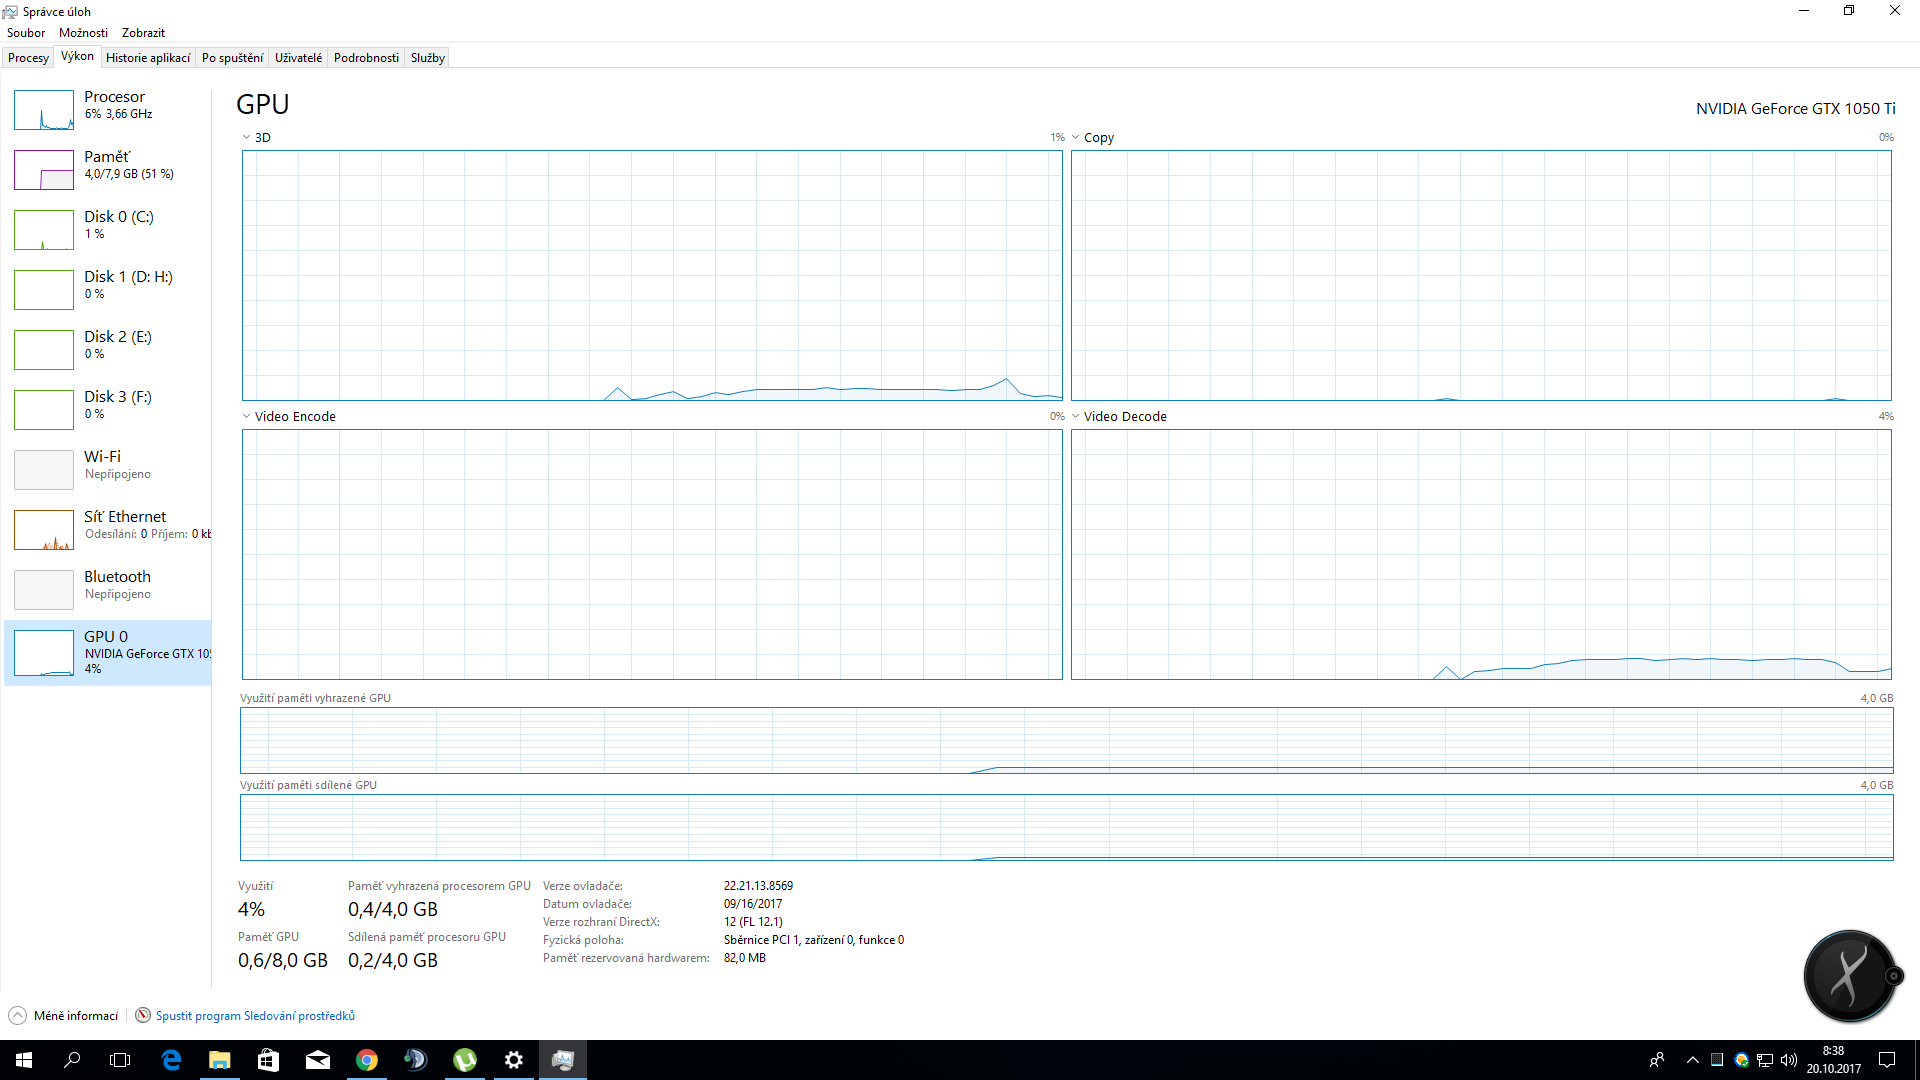1920x1080 pixels.
Task: Select the Disk 0 (C:) entry
Action: tap(118, 217)
